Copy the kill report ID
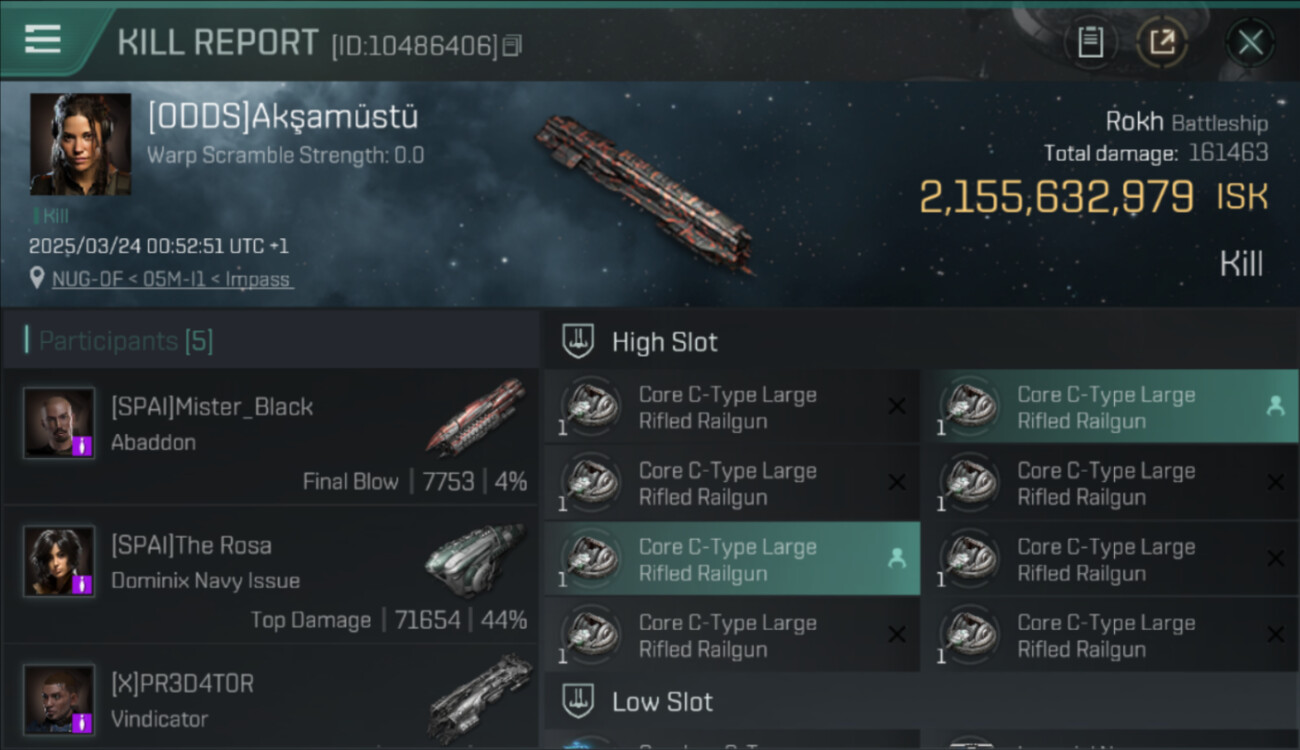 point(512,46)
